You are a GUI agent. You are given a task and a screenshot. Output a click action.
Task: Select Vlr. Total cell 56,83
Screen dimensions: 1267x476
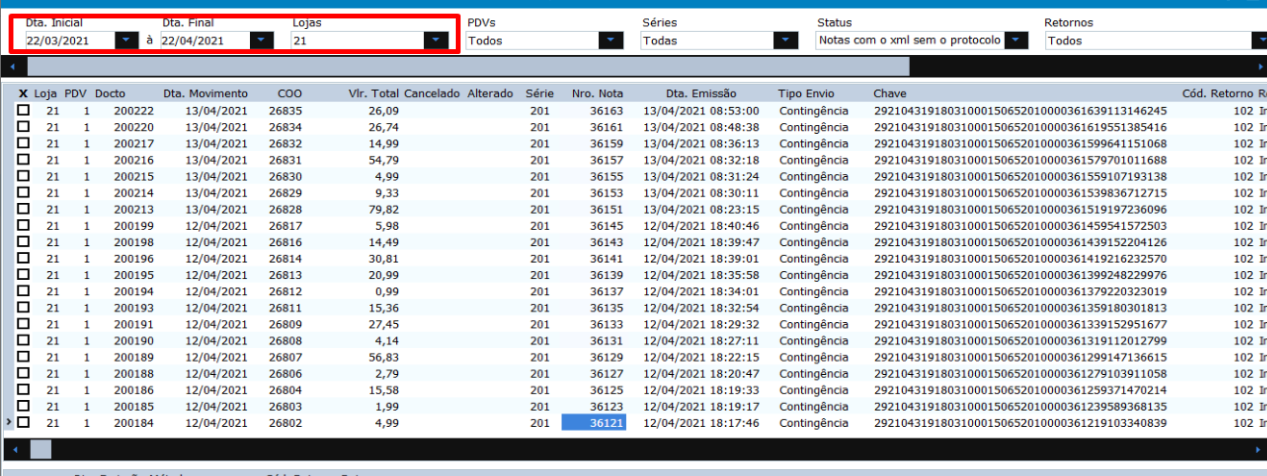point(383,358)
